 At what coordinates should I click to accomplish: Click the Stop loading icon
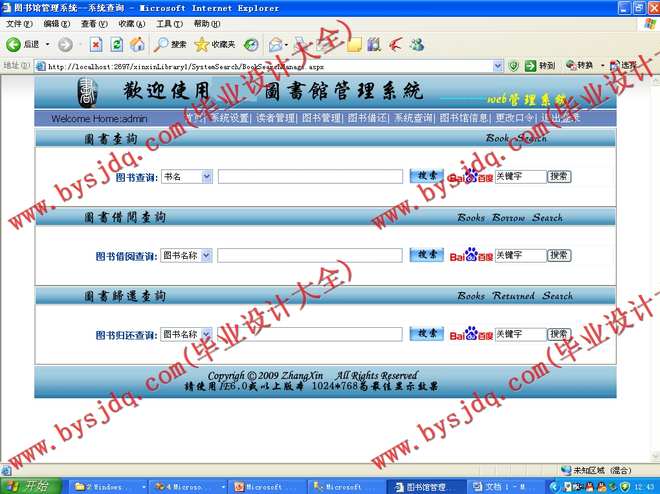(x=96, y=44)
